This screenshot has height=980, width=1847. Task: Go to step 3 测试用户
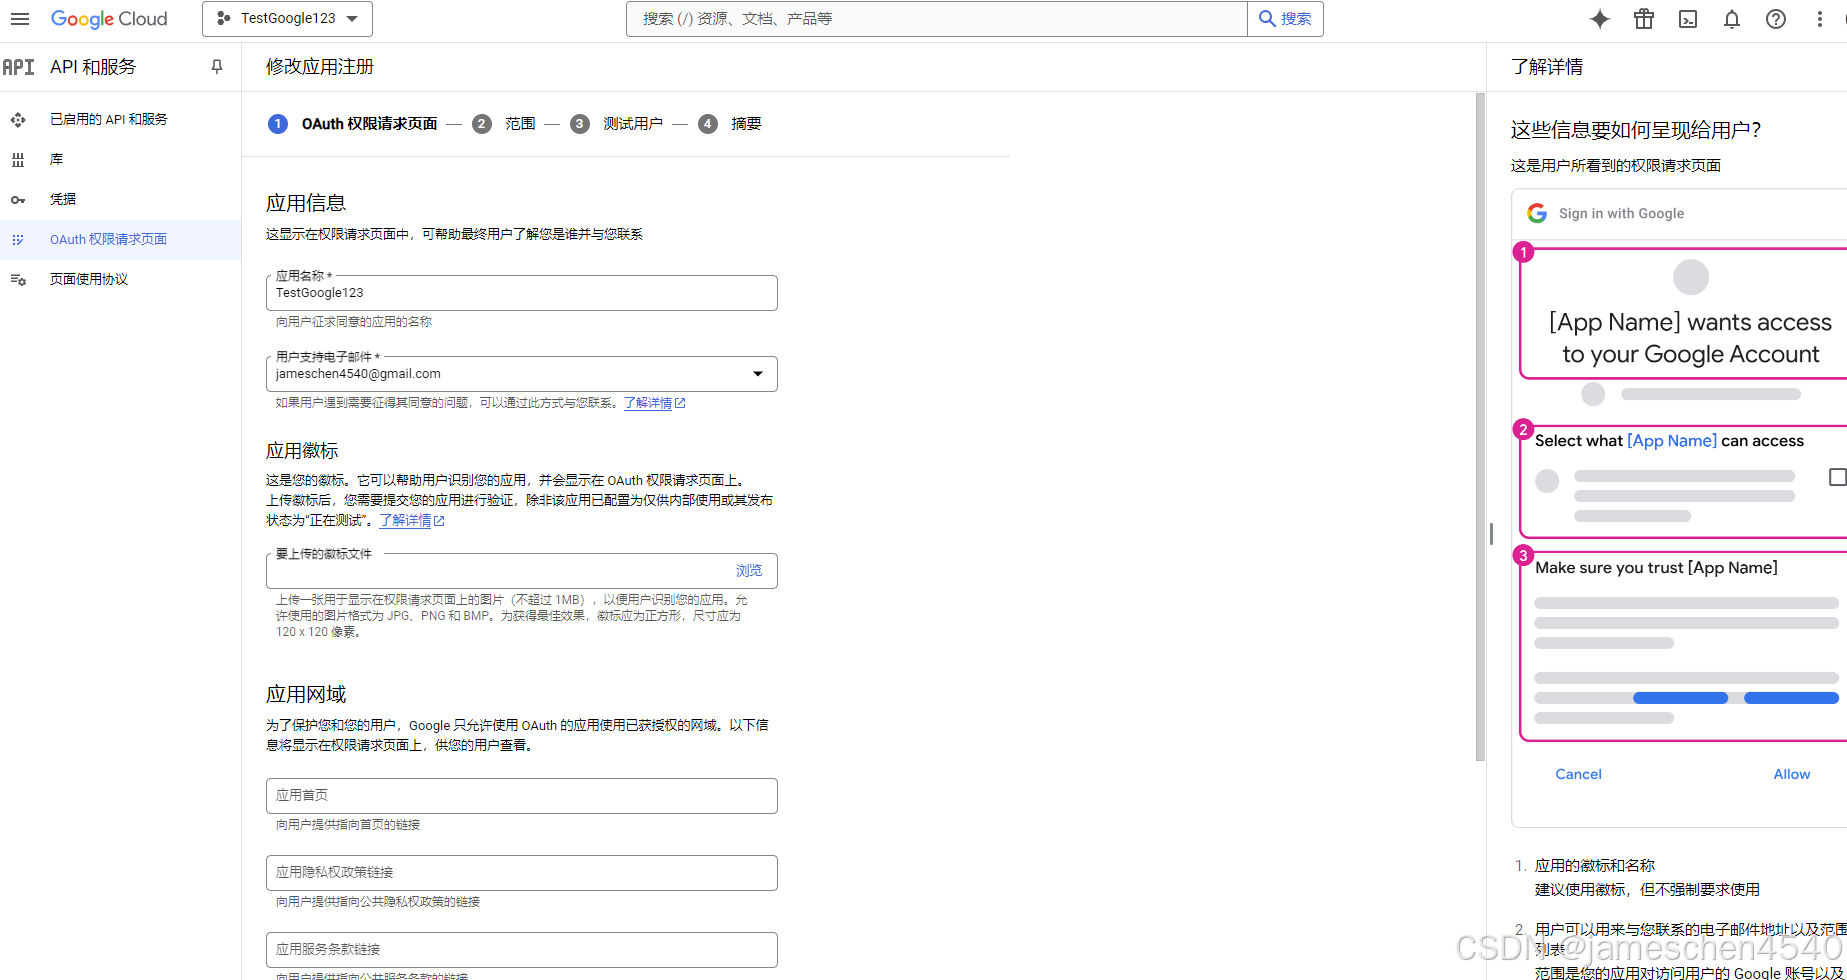(617, 124)
